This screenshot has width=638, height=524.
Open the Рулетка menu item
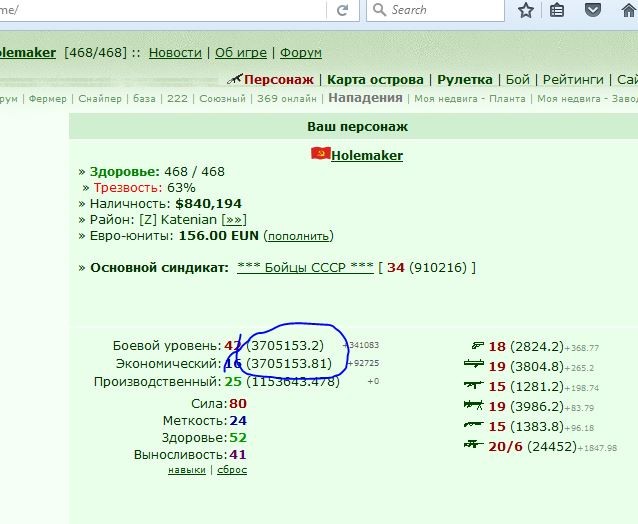(x=465, y=80)
